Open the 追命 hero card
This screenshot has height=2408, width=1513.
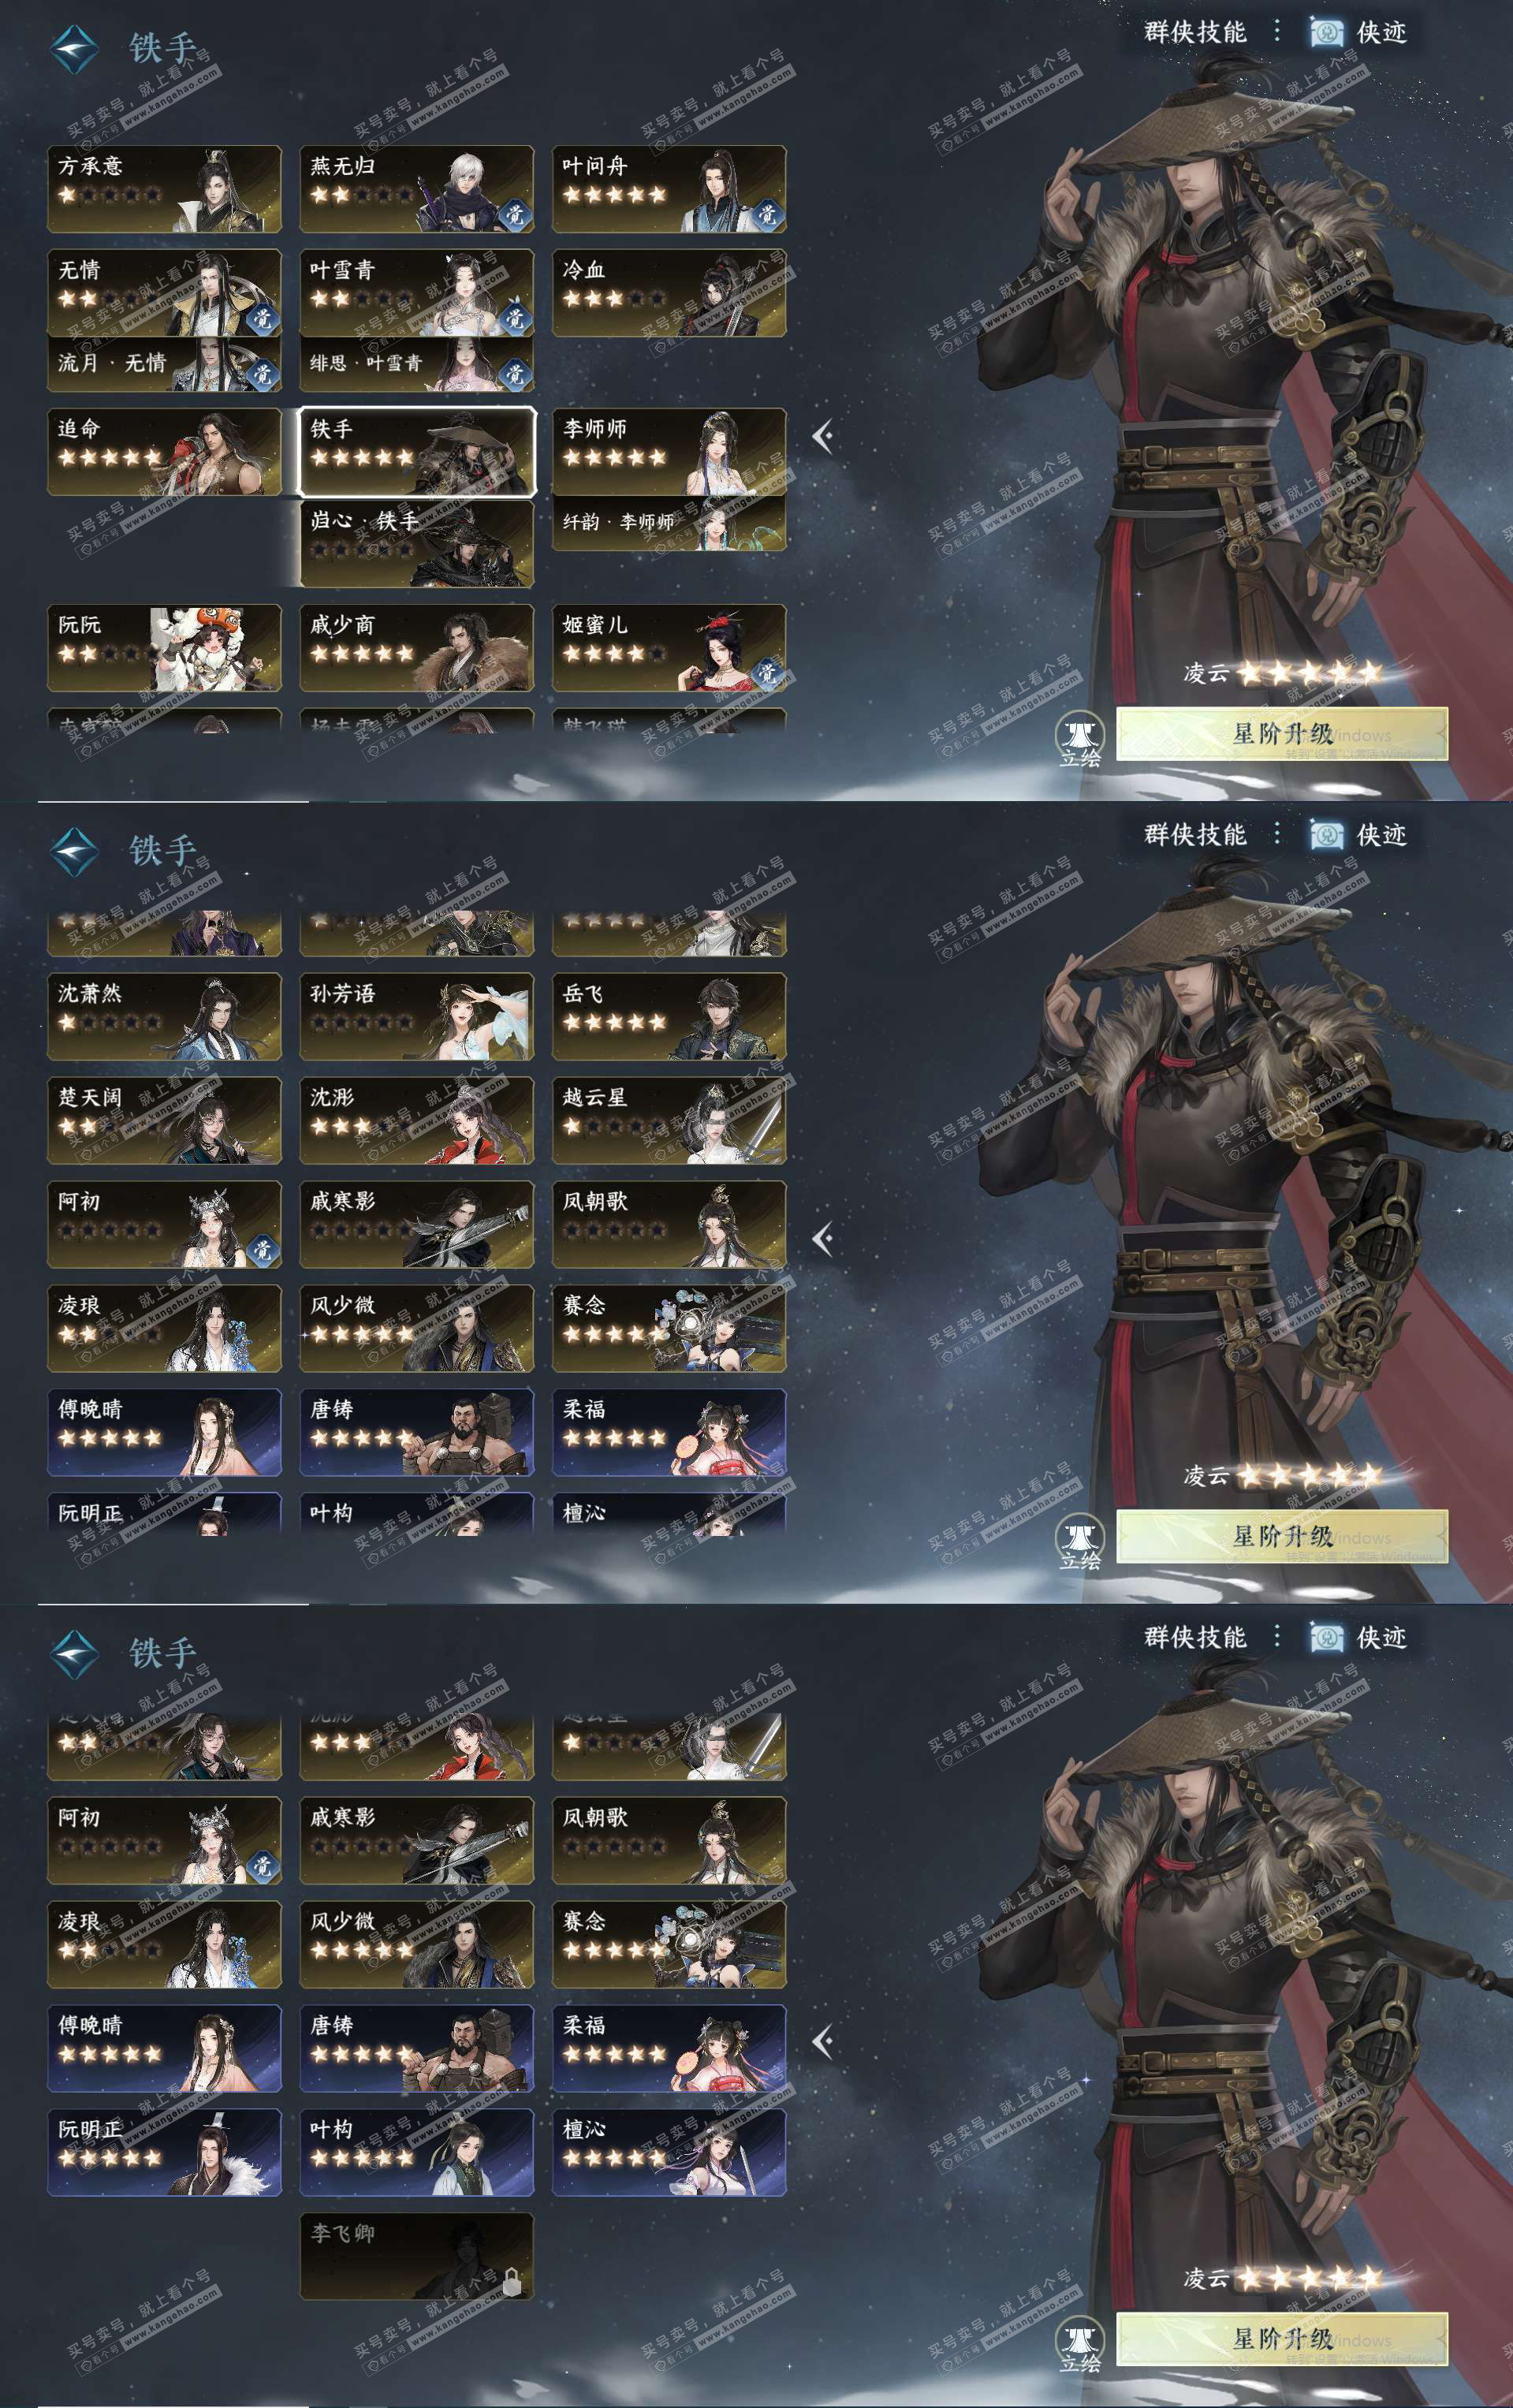(x=164, y=452)
